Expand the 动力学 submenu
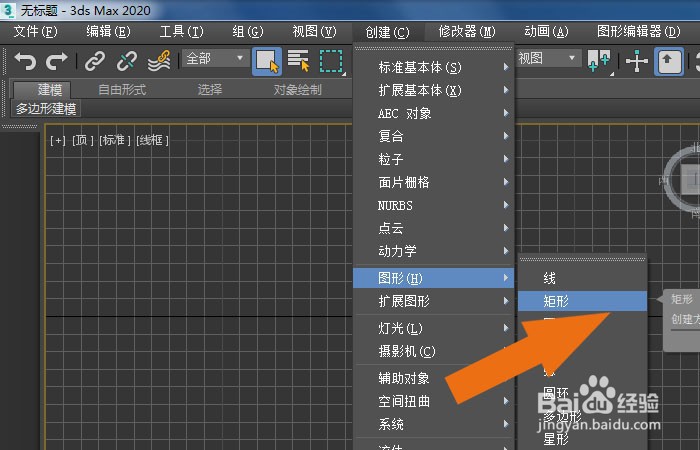 coord(433,251)
